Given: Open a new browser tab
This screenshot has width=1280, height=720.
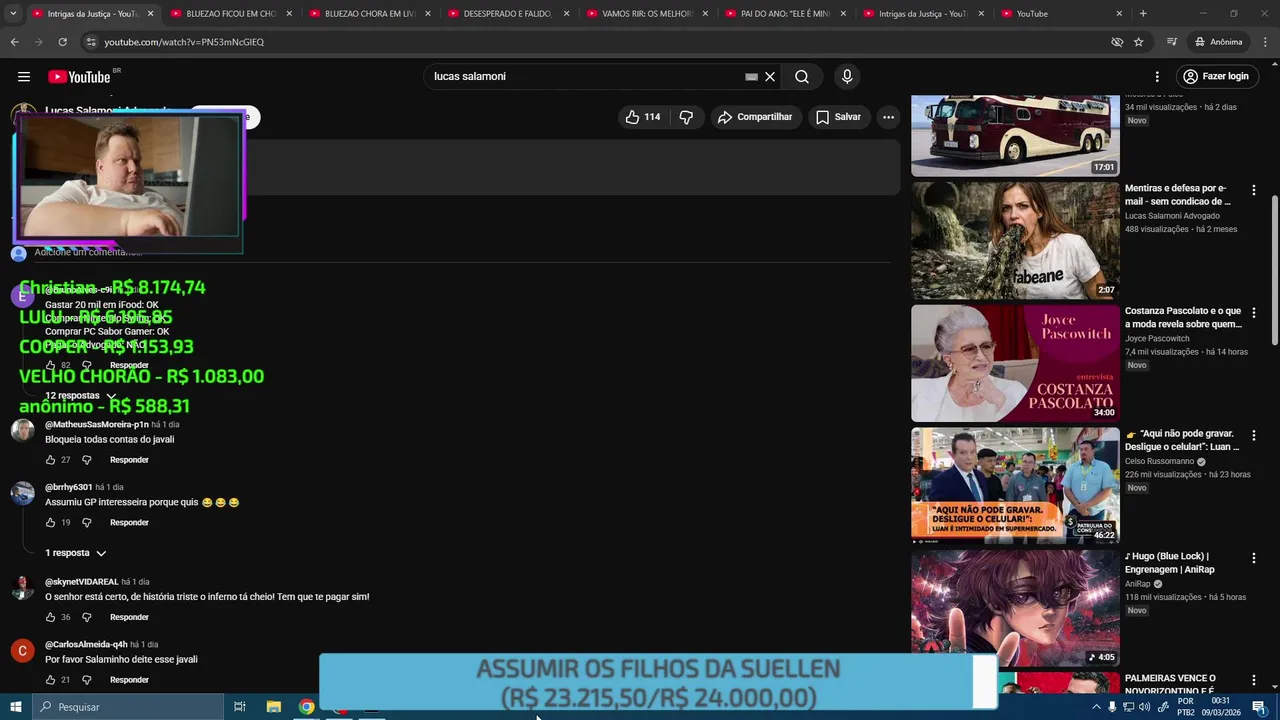Looking at the screenshot, I should tap(1143, 14).
